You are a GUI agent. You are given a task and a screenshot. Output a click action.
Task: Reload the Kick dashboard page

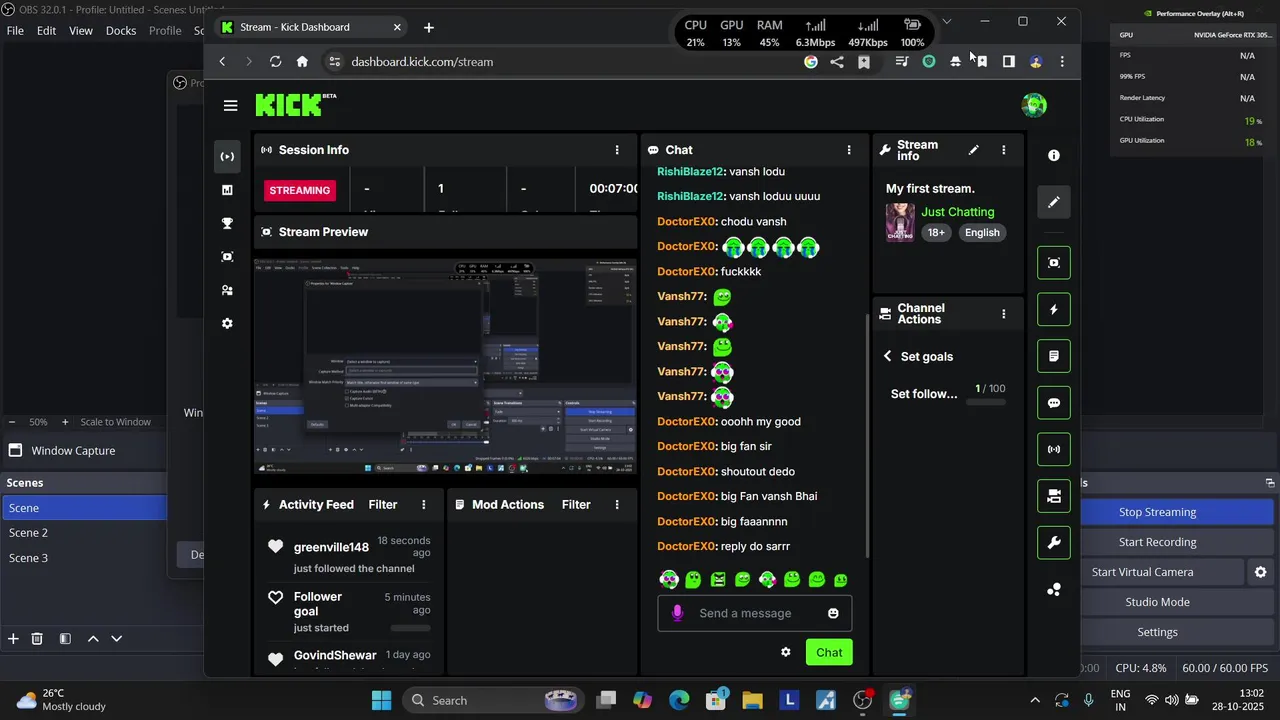[x=276, y=61]
